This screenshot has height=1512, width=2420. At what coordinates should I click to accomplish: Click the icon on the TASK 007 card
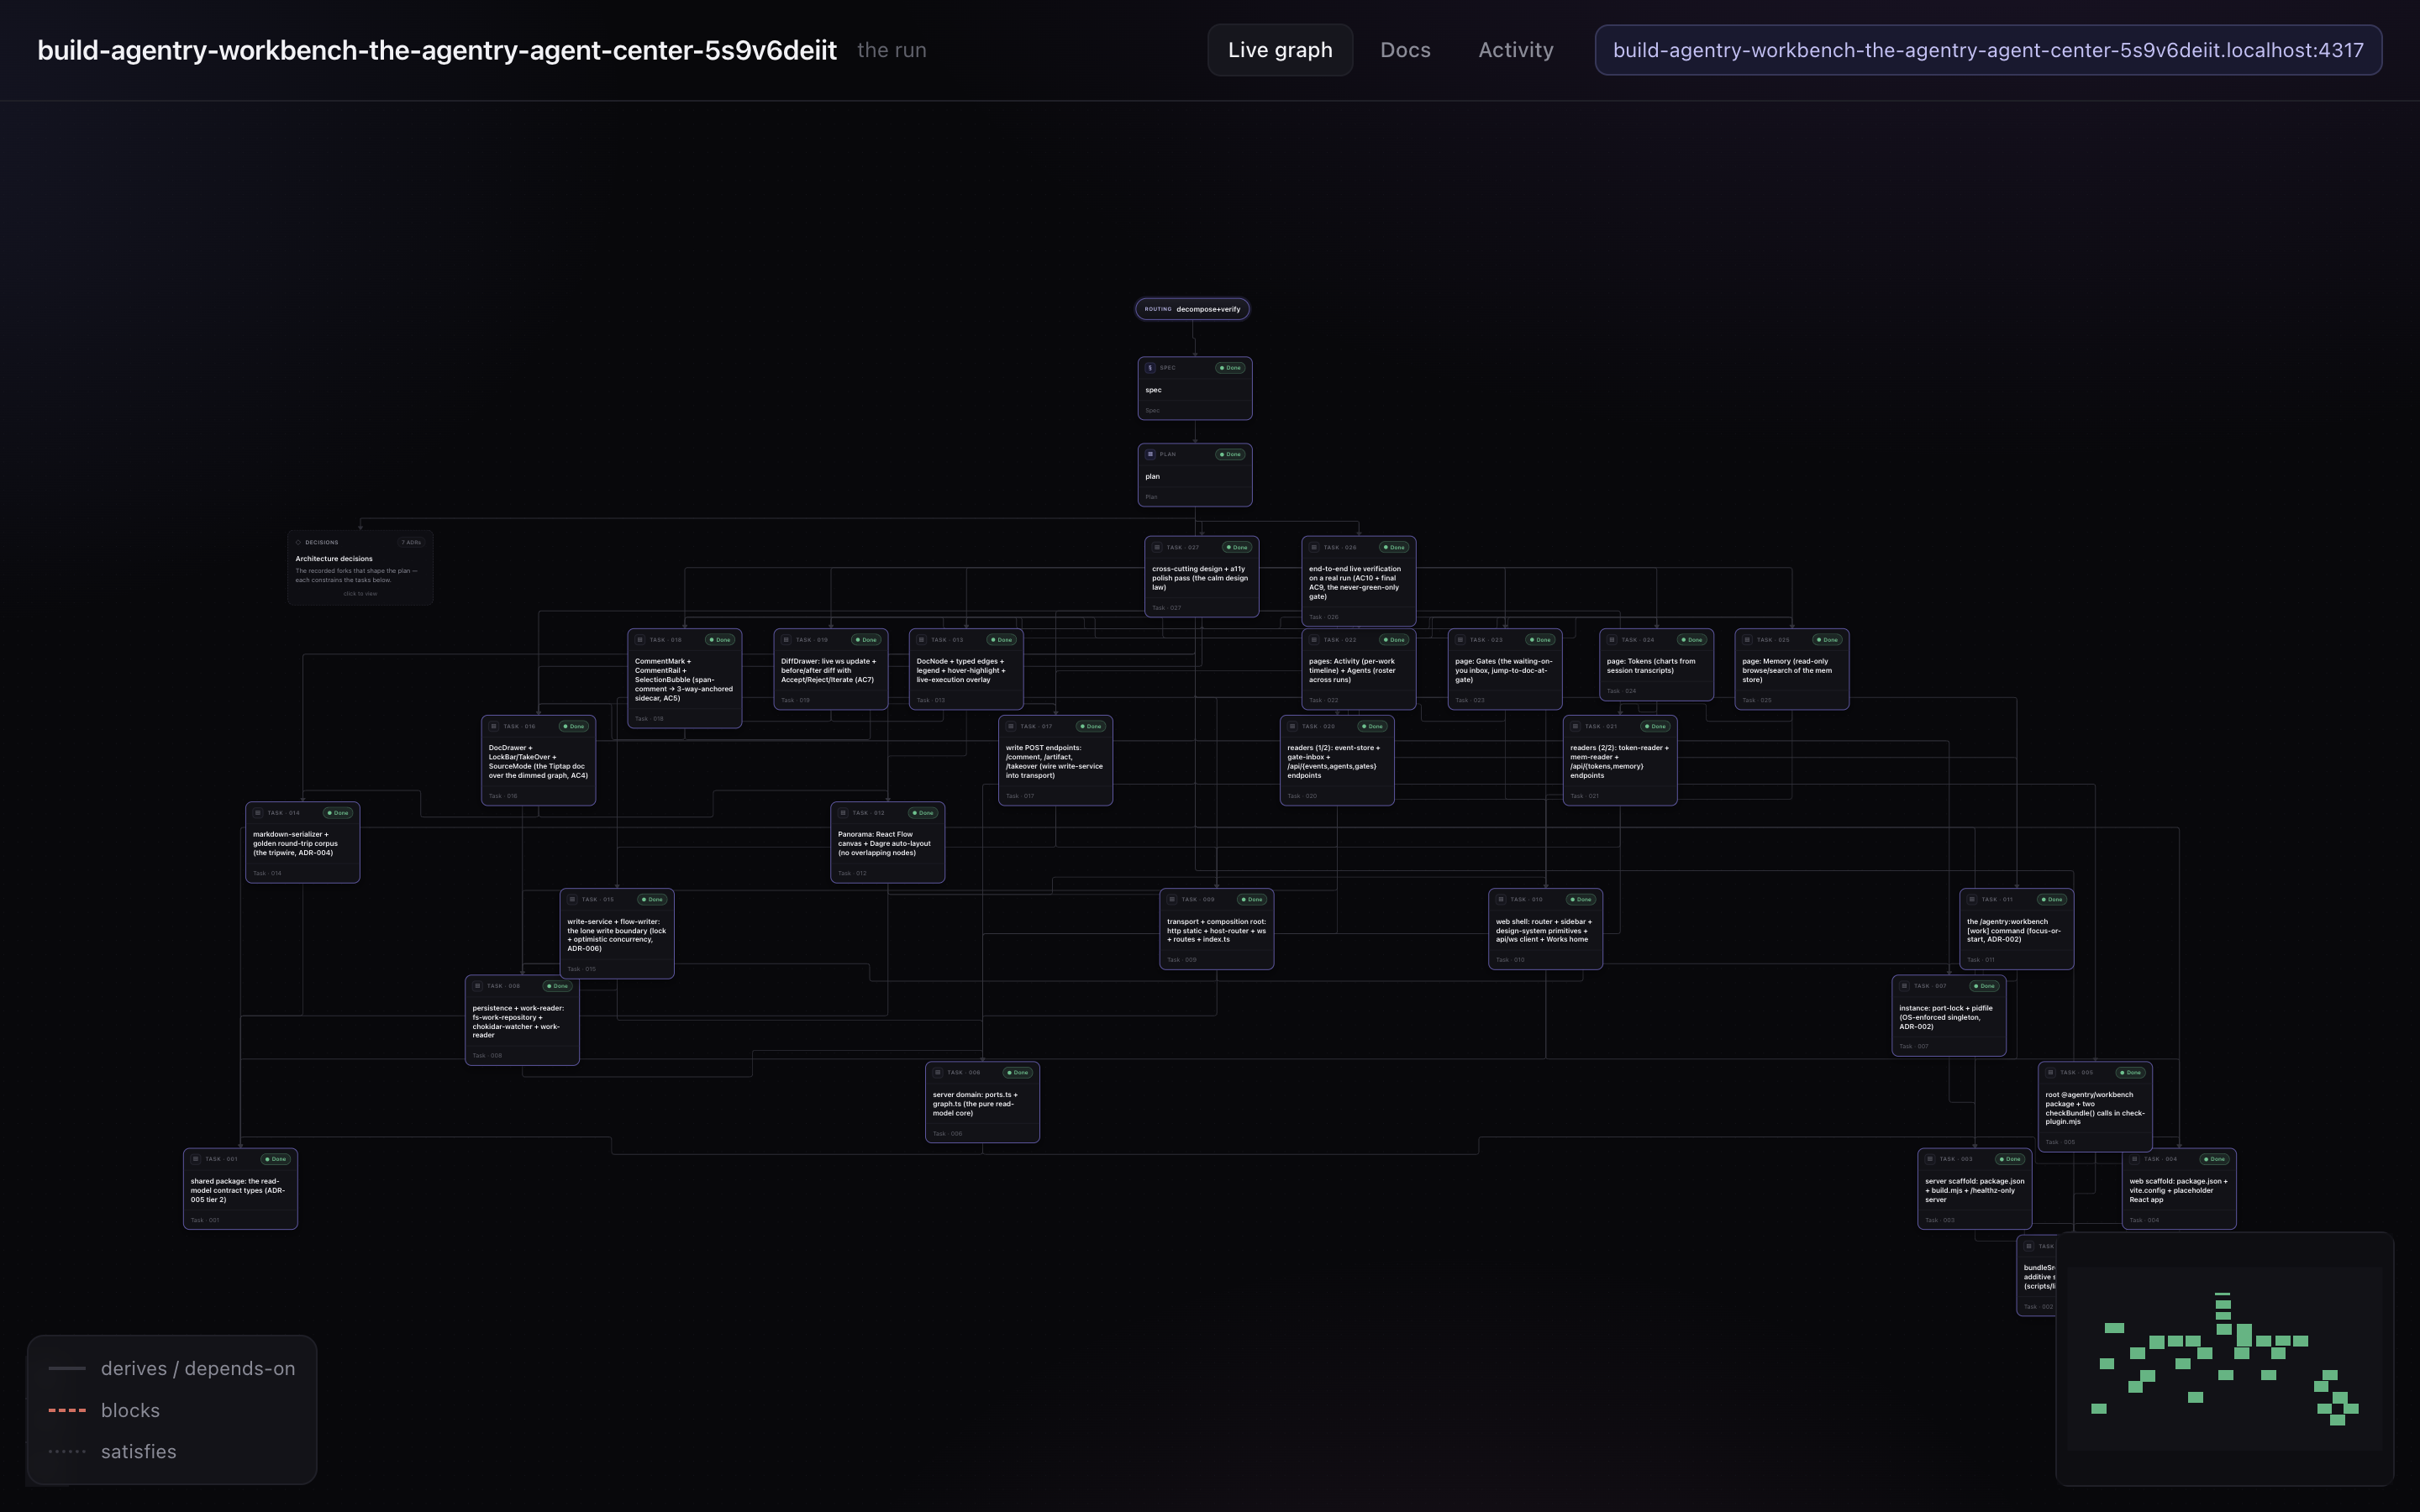click(x=1904, y=985)
